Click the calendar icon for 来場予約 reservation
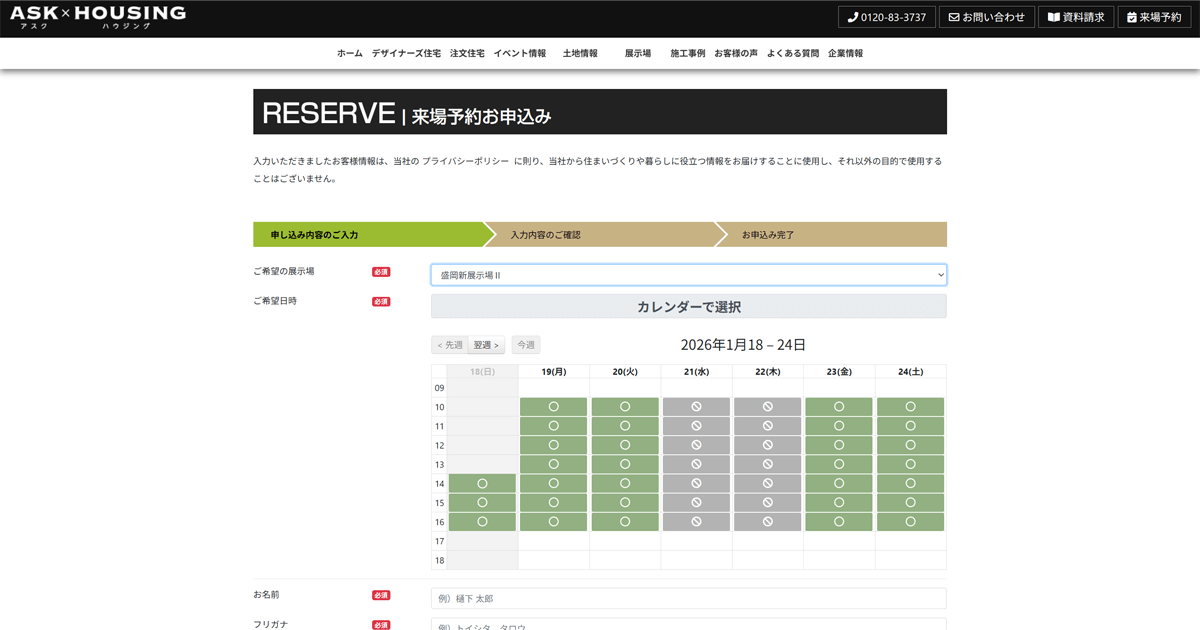 (1155, 16)
